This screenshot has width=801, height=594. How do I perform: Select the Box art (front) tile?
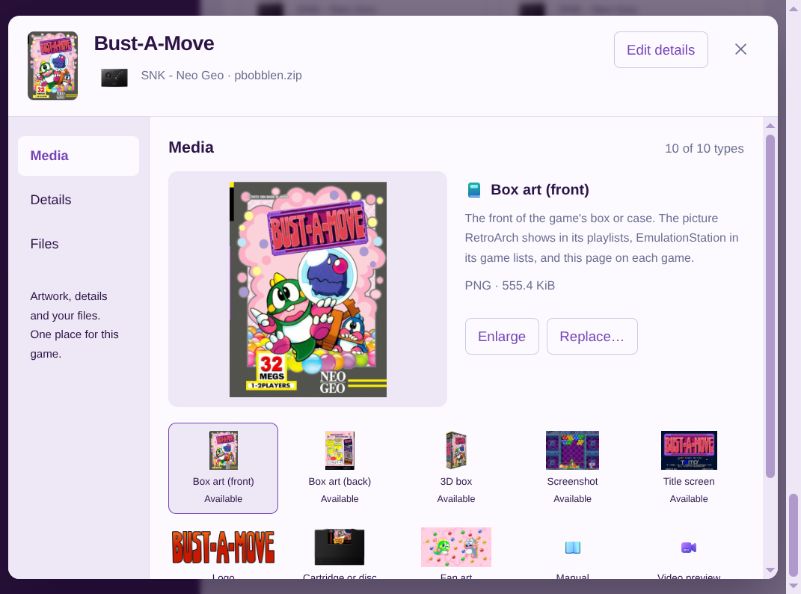(223, 468)
